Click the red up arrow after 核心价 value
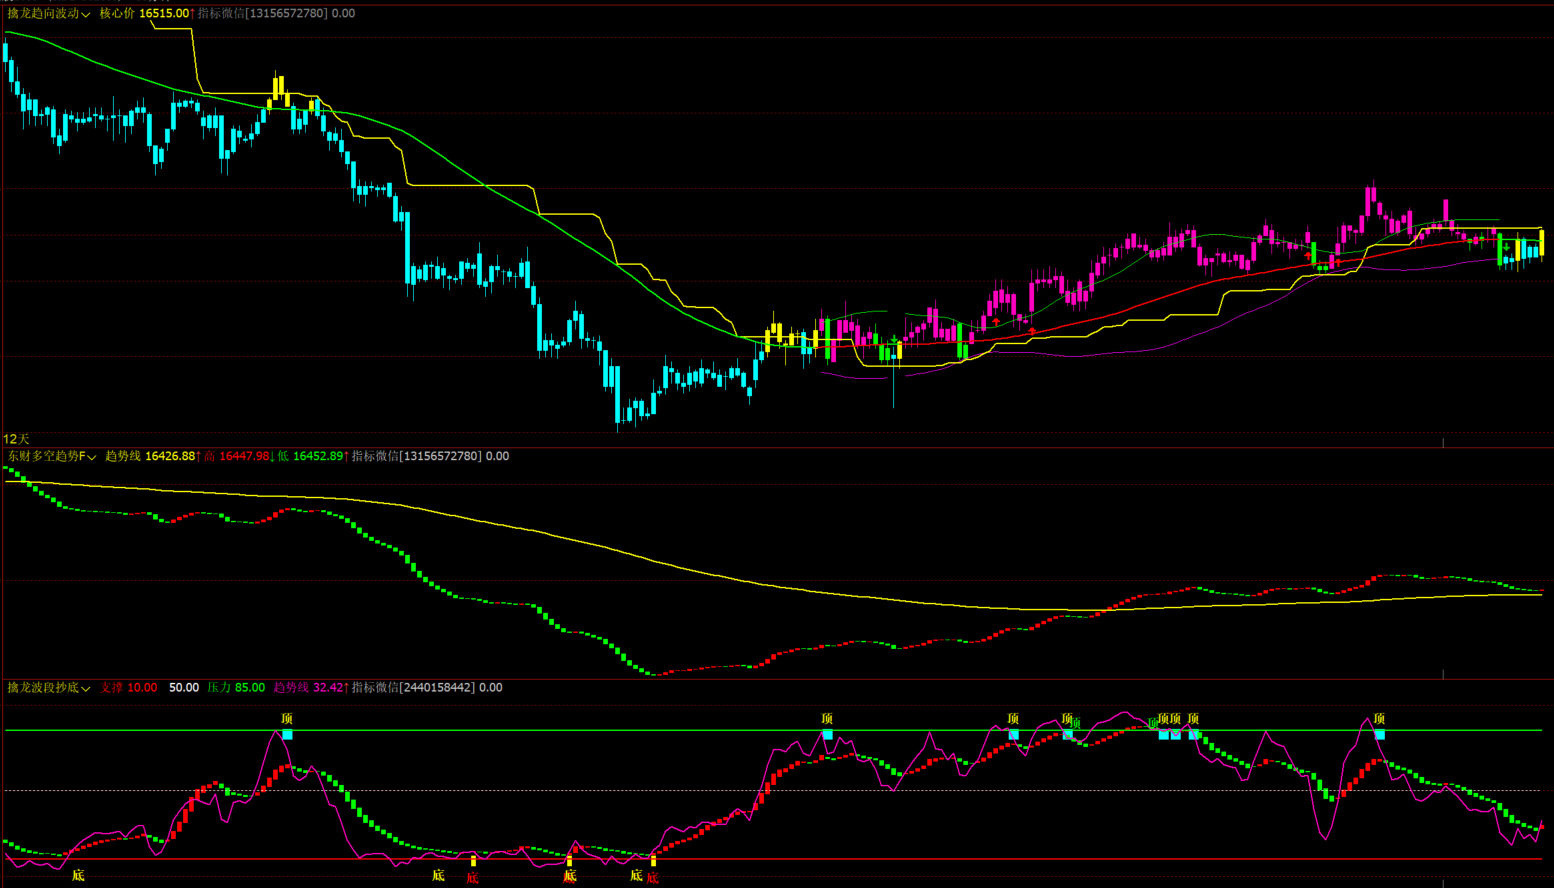Image resolution: width=1554 pixels, height=888 pixels. coord(193,14)
